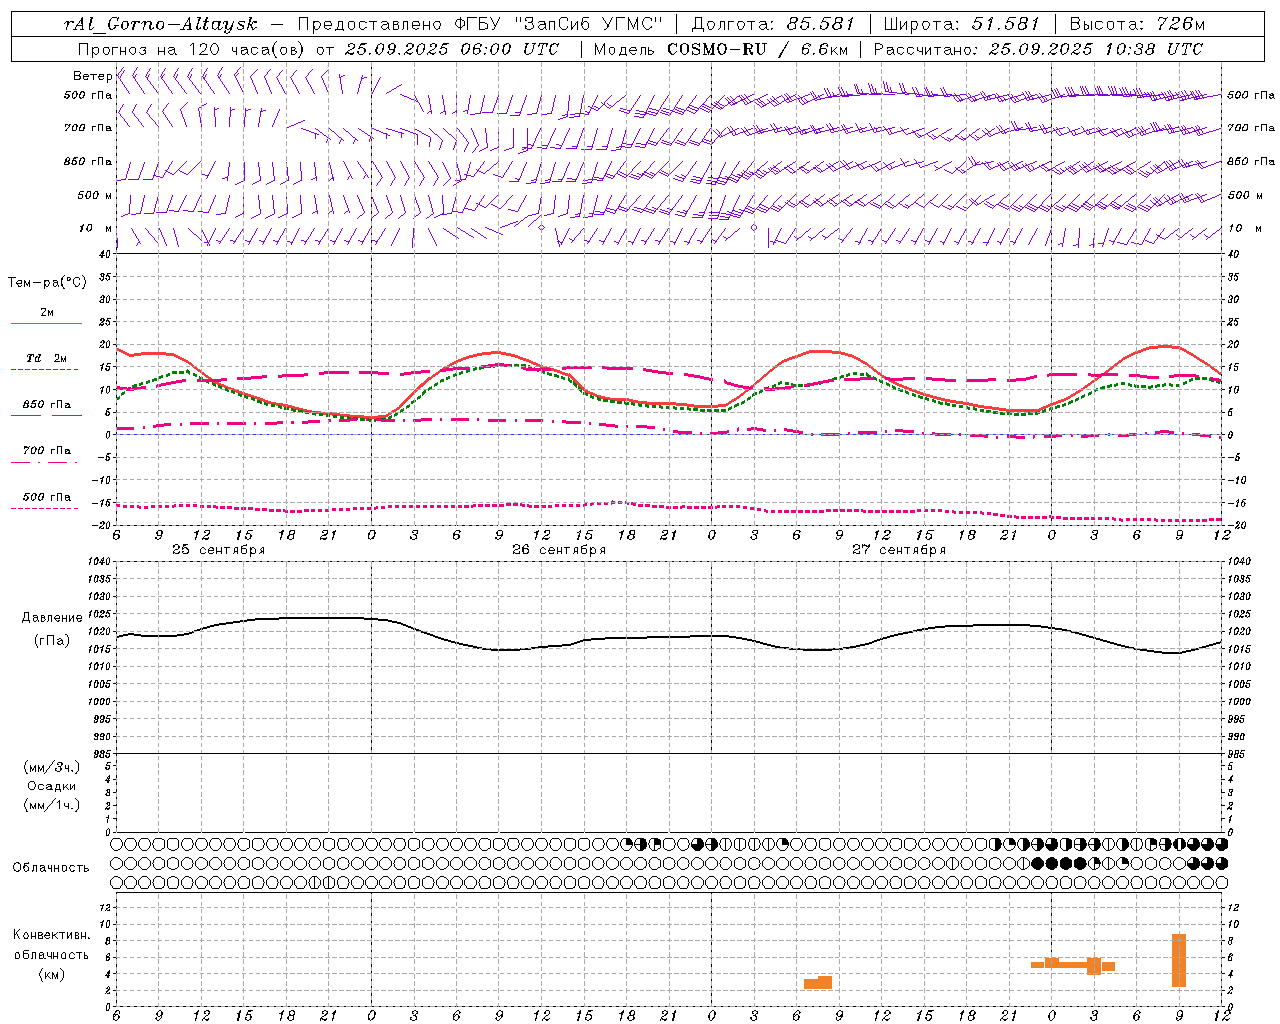Click the calm-wind diamond marker on 26 сентября
Screen dimensions: 1280x1024
pos(542,227)
